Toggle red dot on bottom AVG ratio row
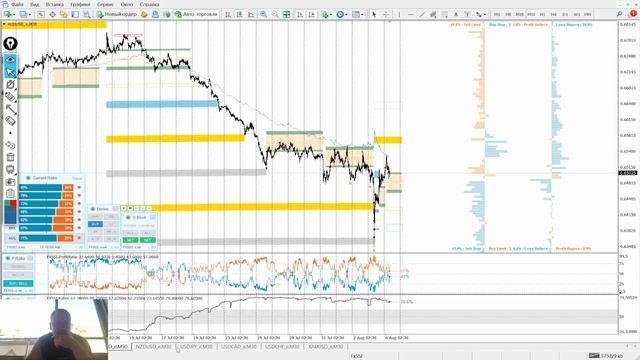 [79, 238]
